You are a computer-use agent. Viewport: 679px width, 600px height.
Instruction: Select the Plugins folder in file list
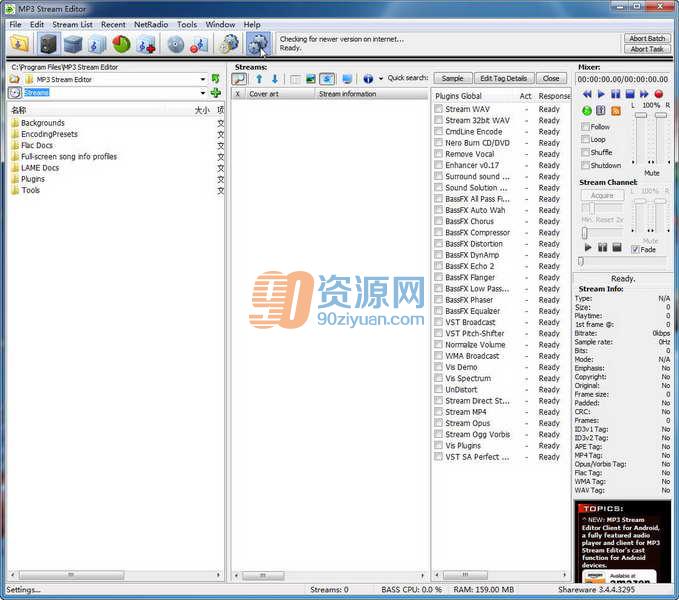coord(33,179)
